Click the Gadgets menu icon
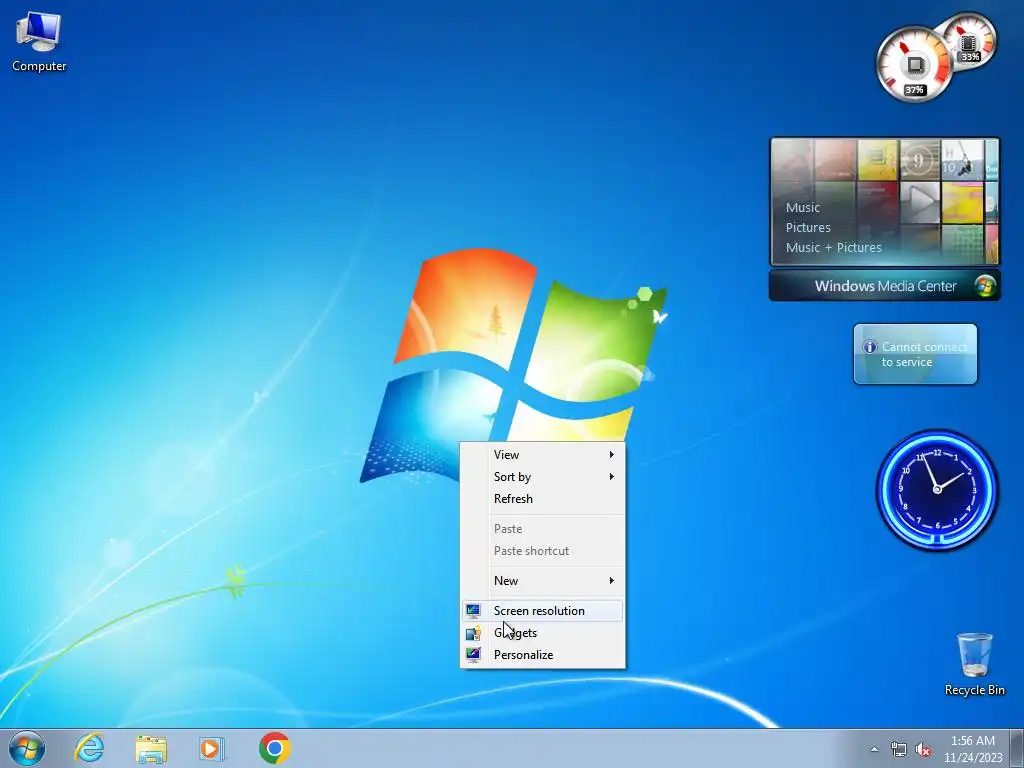The width and height of the screenshot is (1024, 768). (x=473, y=633)
